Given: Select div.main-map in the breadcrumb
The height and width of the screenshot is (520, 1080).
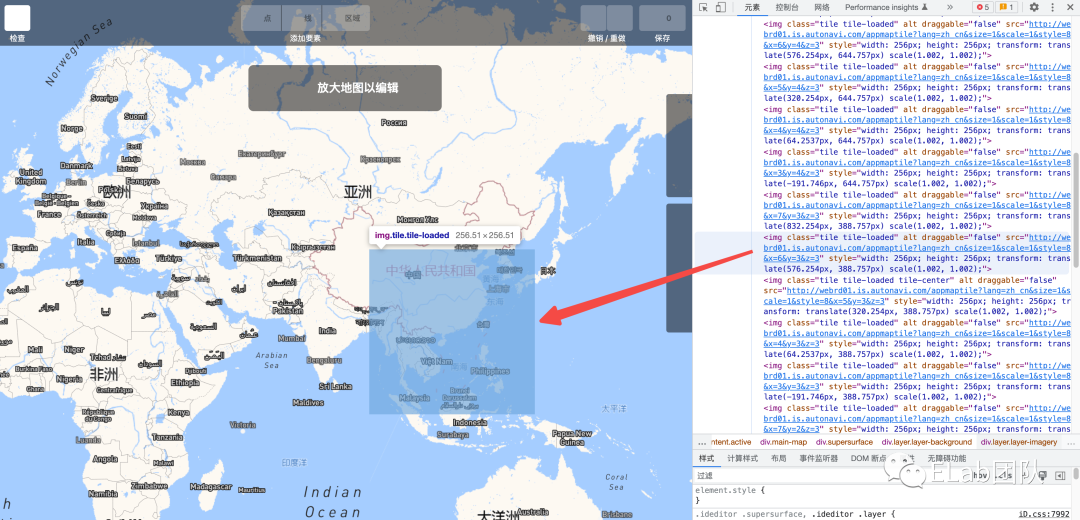Looking at the screenshot, I should tap(783, 442).
